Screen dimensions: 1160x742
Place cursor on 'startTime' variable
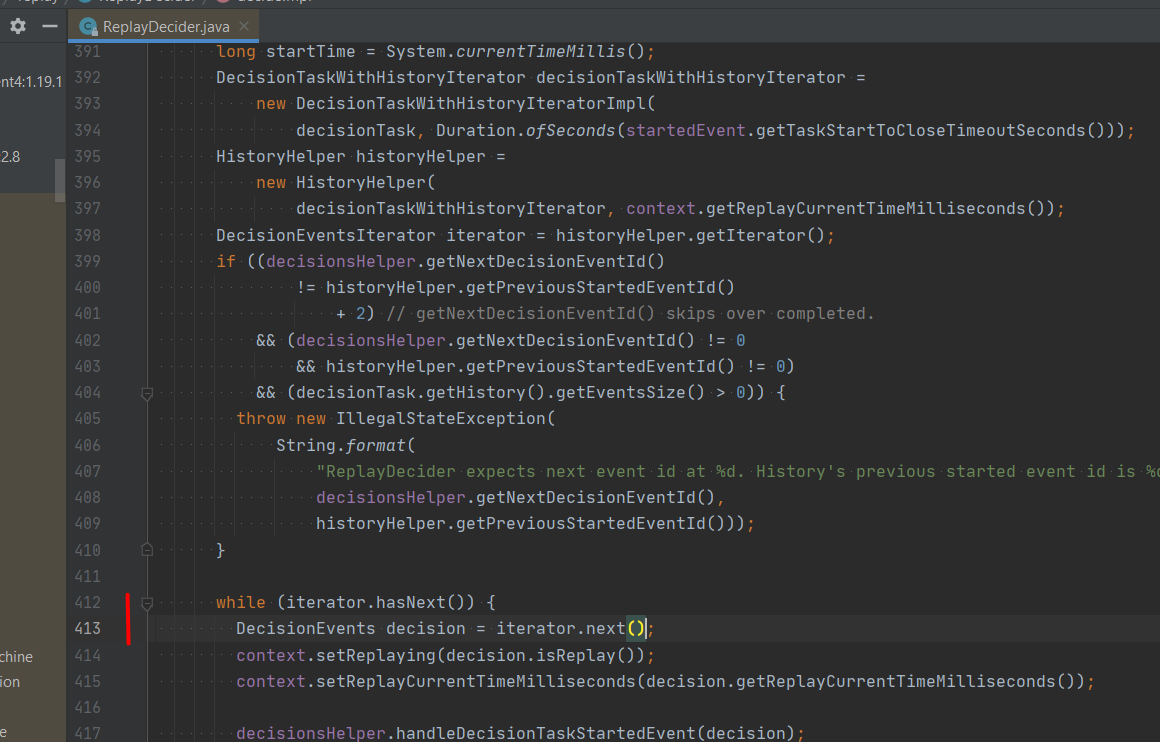[x=311, y=52]
